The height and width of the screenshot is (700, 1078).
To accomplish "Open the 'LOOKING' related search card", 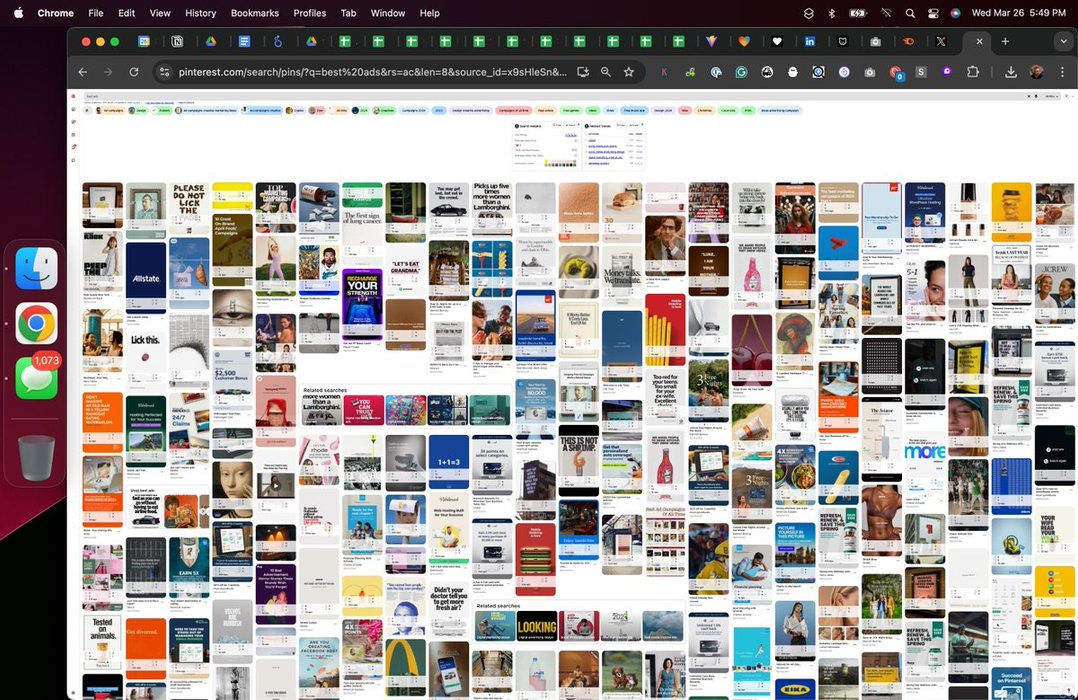I will click(x=537, y=626).
